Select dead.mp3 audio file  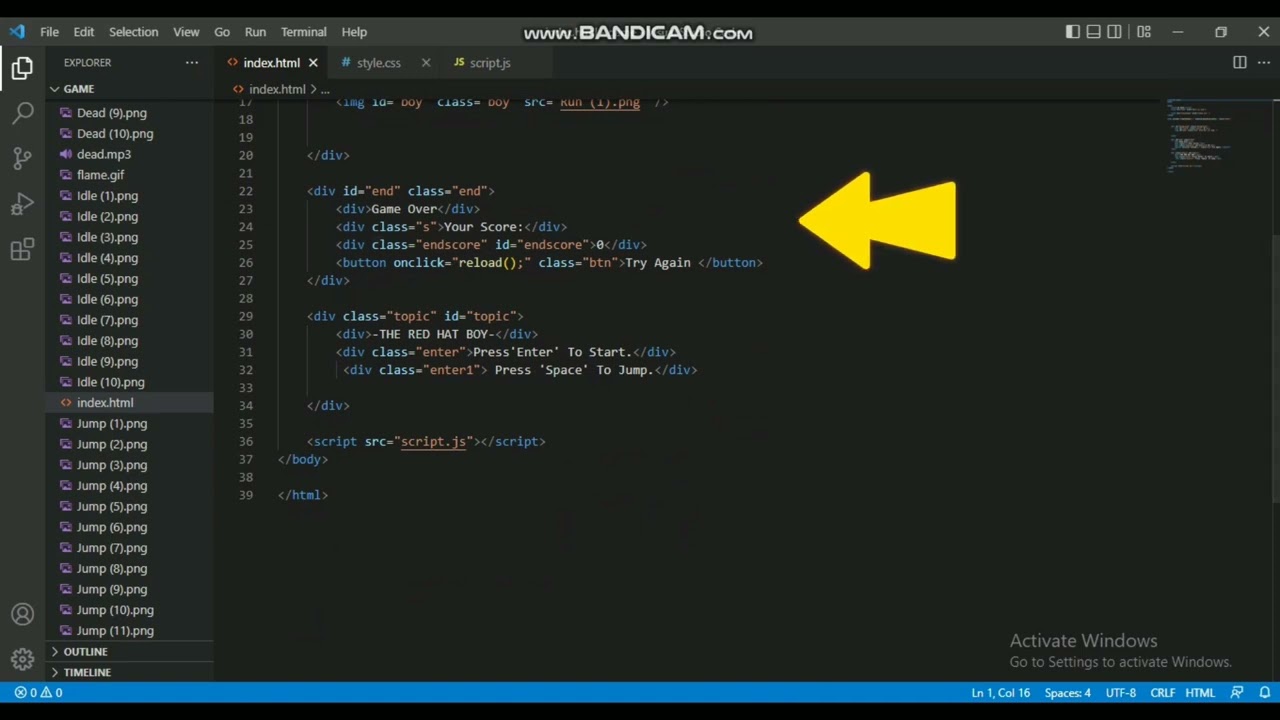[x=104, y=154]
